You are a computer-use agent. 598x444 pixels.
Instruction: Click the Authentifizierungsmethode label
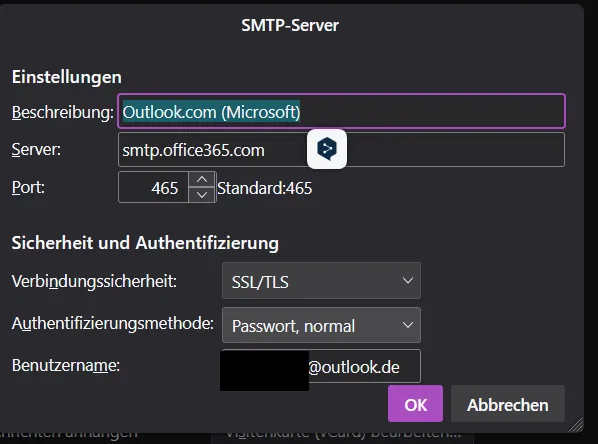coord(113,324)
